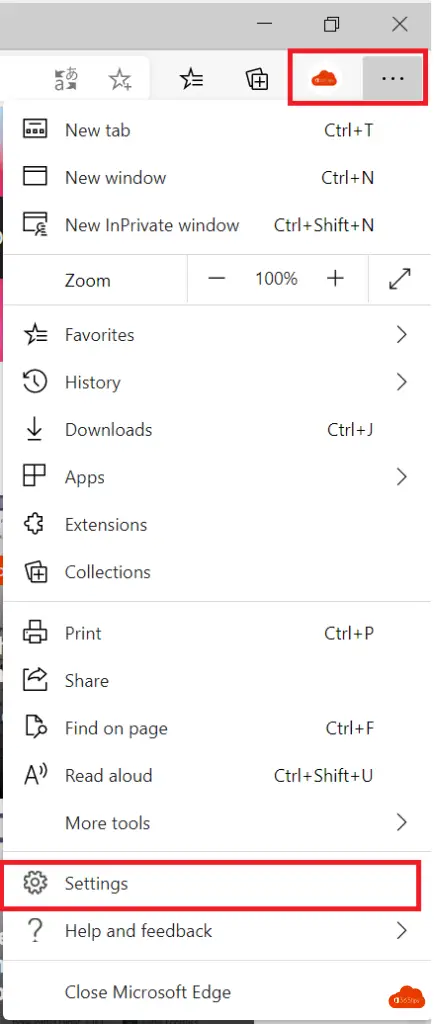Expand the Favorites submenu arrow
The height and width of the screenshot is (1024, 434).
401,335
